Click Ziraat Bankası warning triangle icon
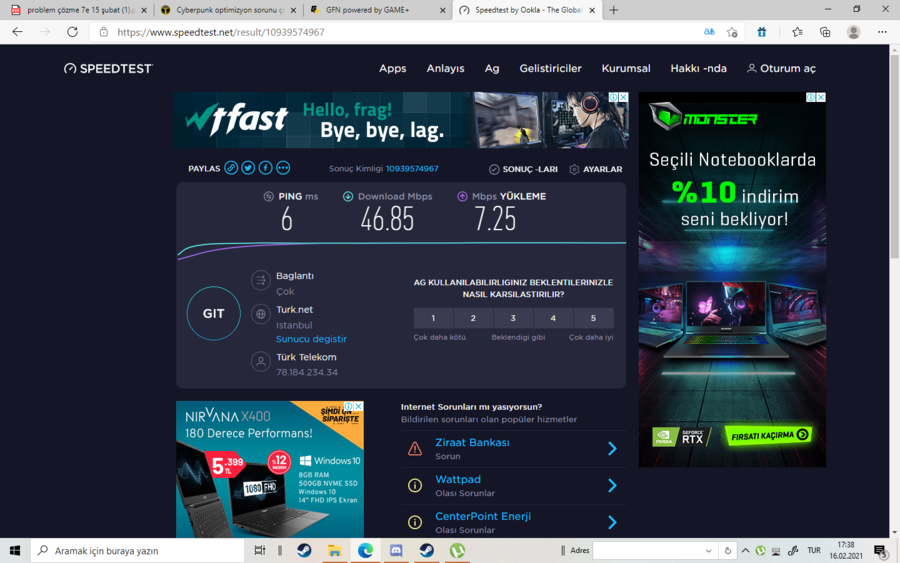The image size is (900, 563). [414, 448]
